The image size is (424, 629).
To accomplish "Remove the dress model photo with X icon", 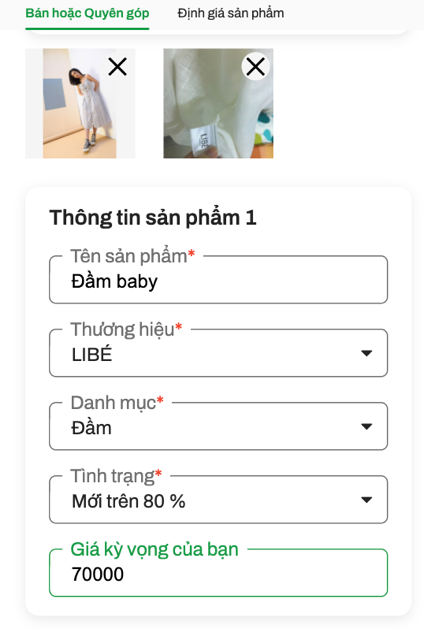I will coord(118,67).
